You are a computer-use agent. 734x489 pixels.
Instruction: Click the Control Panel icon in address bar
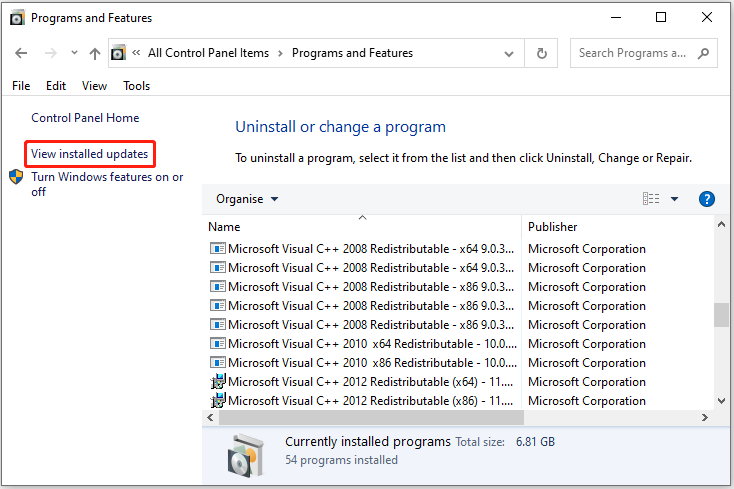tap(119, 53)
